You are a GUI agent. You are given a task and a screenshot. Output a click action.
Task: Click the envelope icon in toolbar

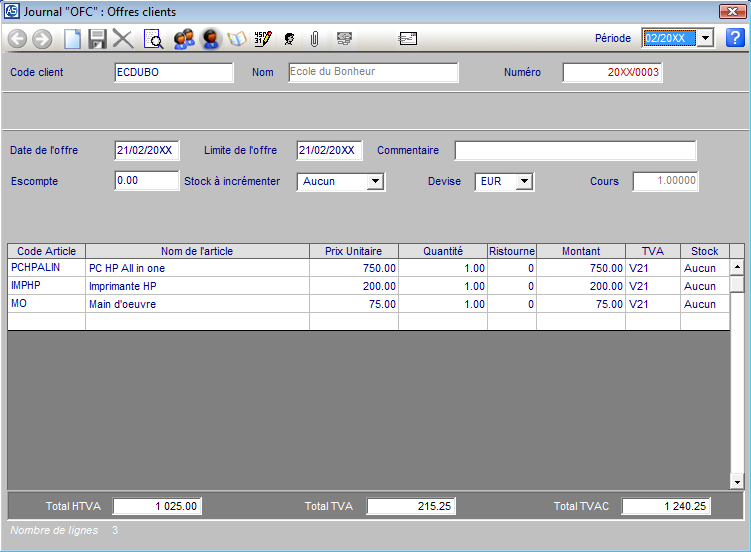[407, 39]
